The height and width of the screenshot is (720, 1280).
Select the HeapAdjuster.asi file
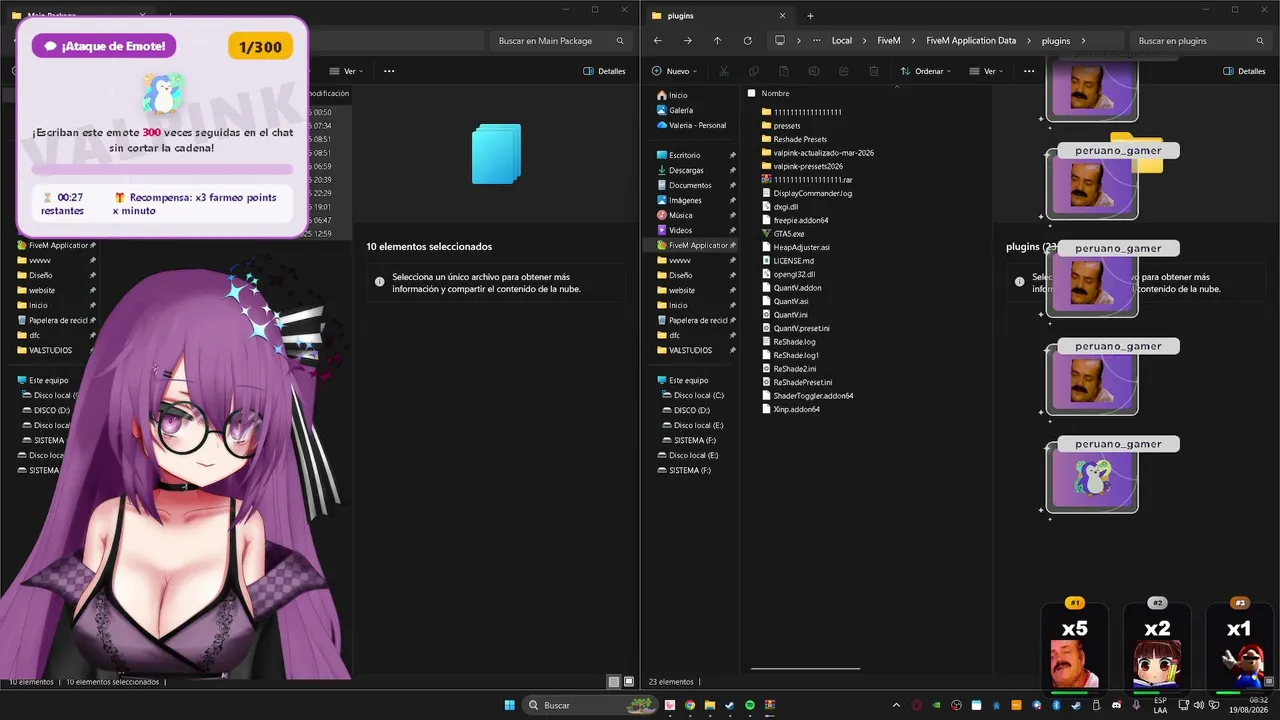(x=795, y=247)
